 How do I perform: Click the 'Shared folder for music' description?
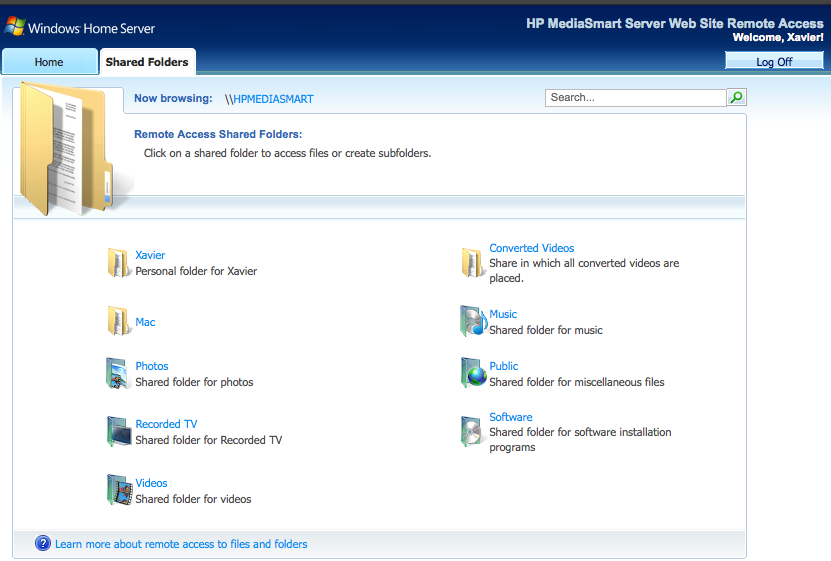546,330
